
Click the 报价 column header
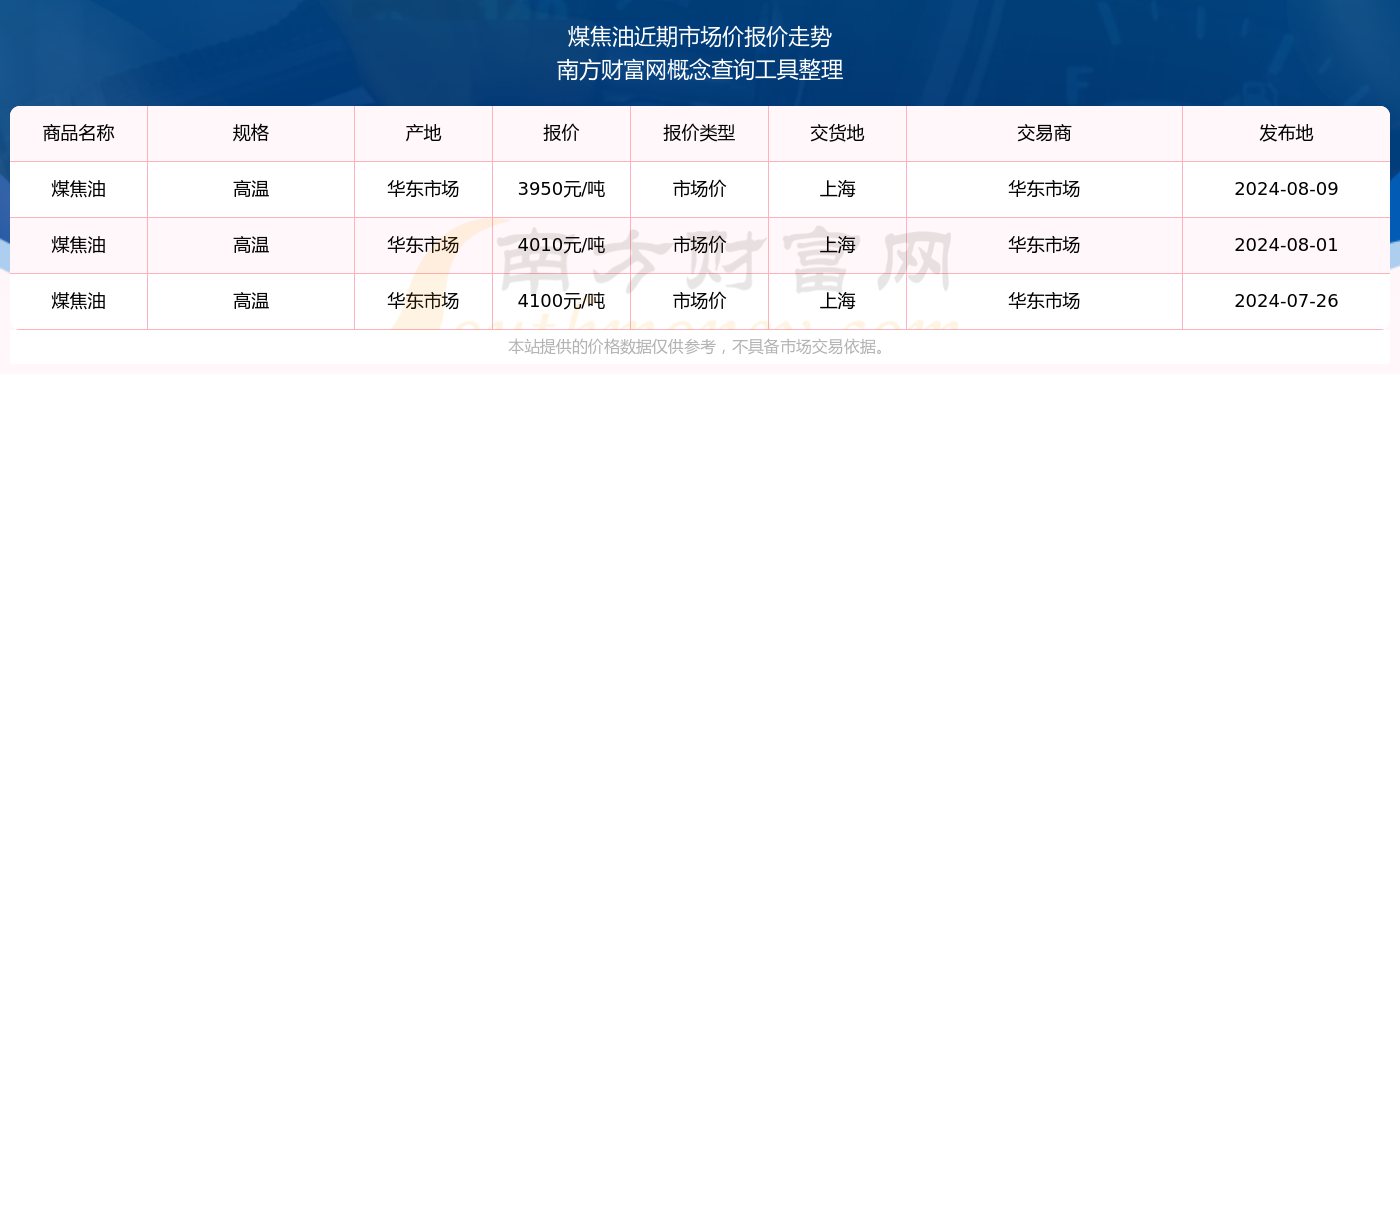561,134
